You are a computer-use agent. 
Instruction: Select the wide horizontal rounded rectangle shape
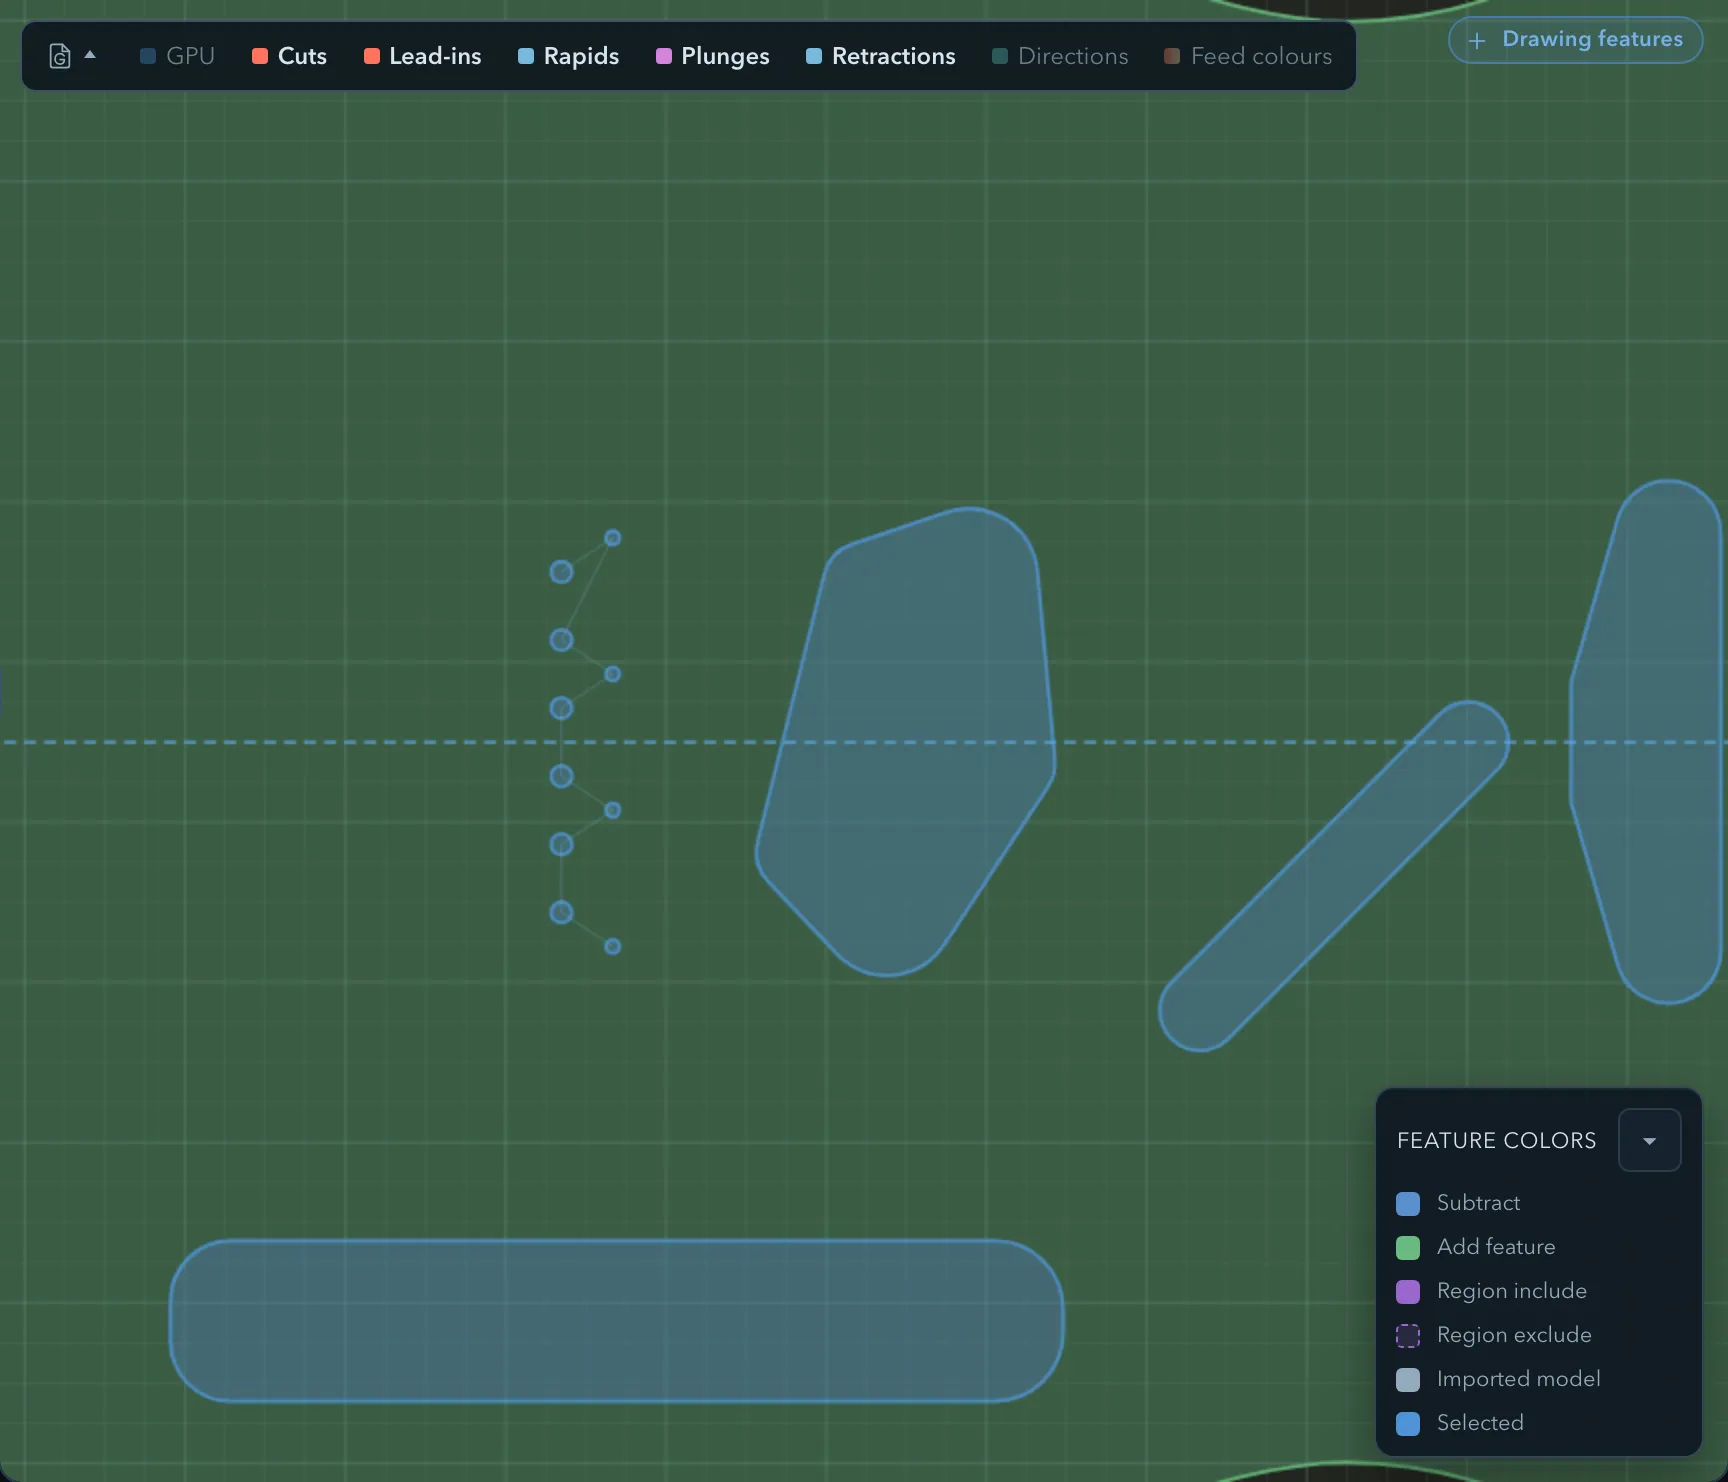616,1321
